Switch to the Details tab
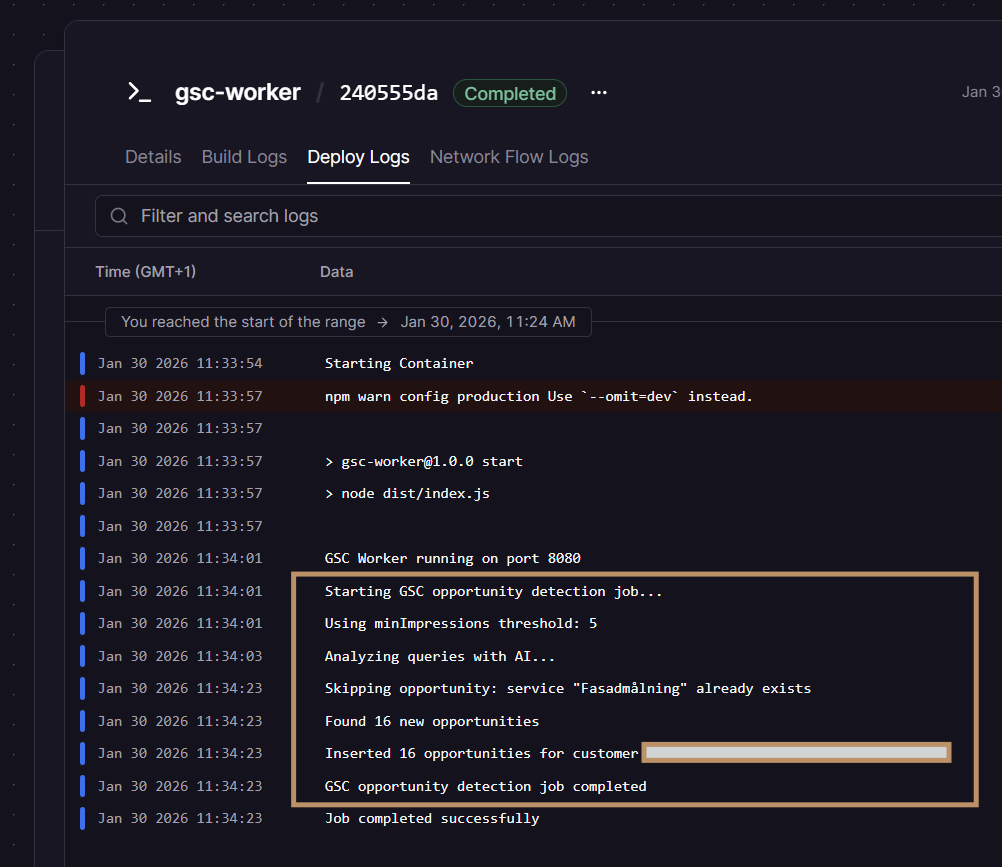Image resolution: width=1002 pixels, height=867 pixels. [x=153, y=157]
